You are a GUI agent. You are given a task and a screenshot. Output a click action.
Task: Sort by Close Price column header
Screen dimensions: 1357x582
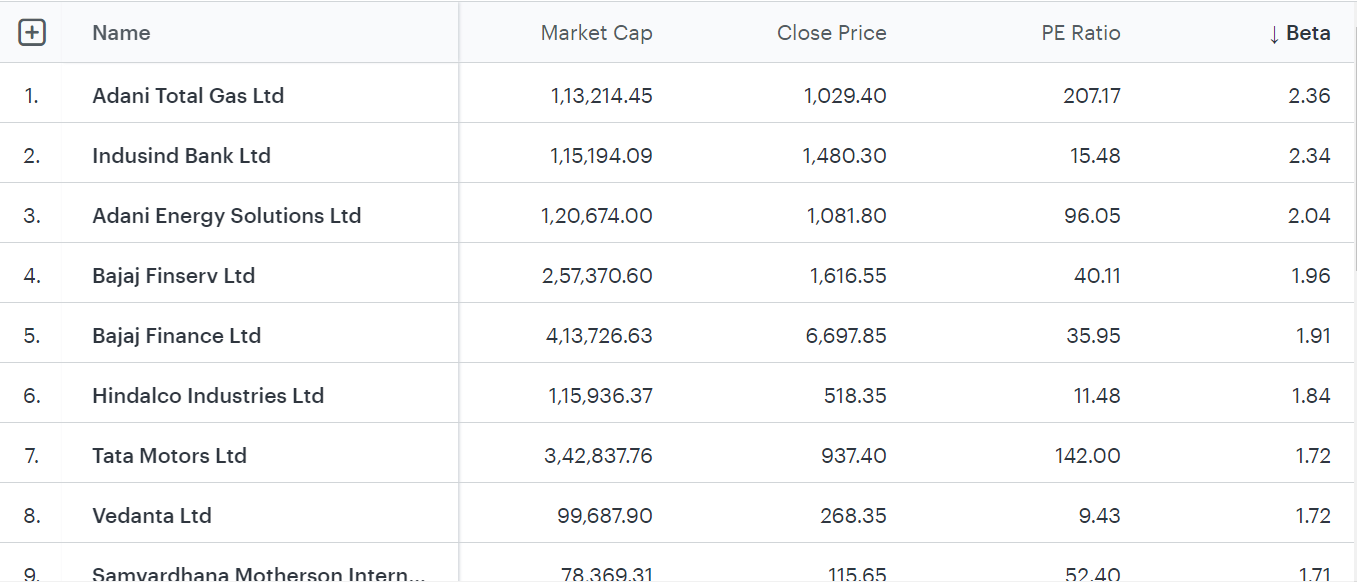[831, 33]
